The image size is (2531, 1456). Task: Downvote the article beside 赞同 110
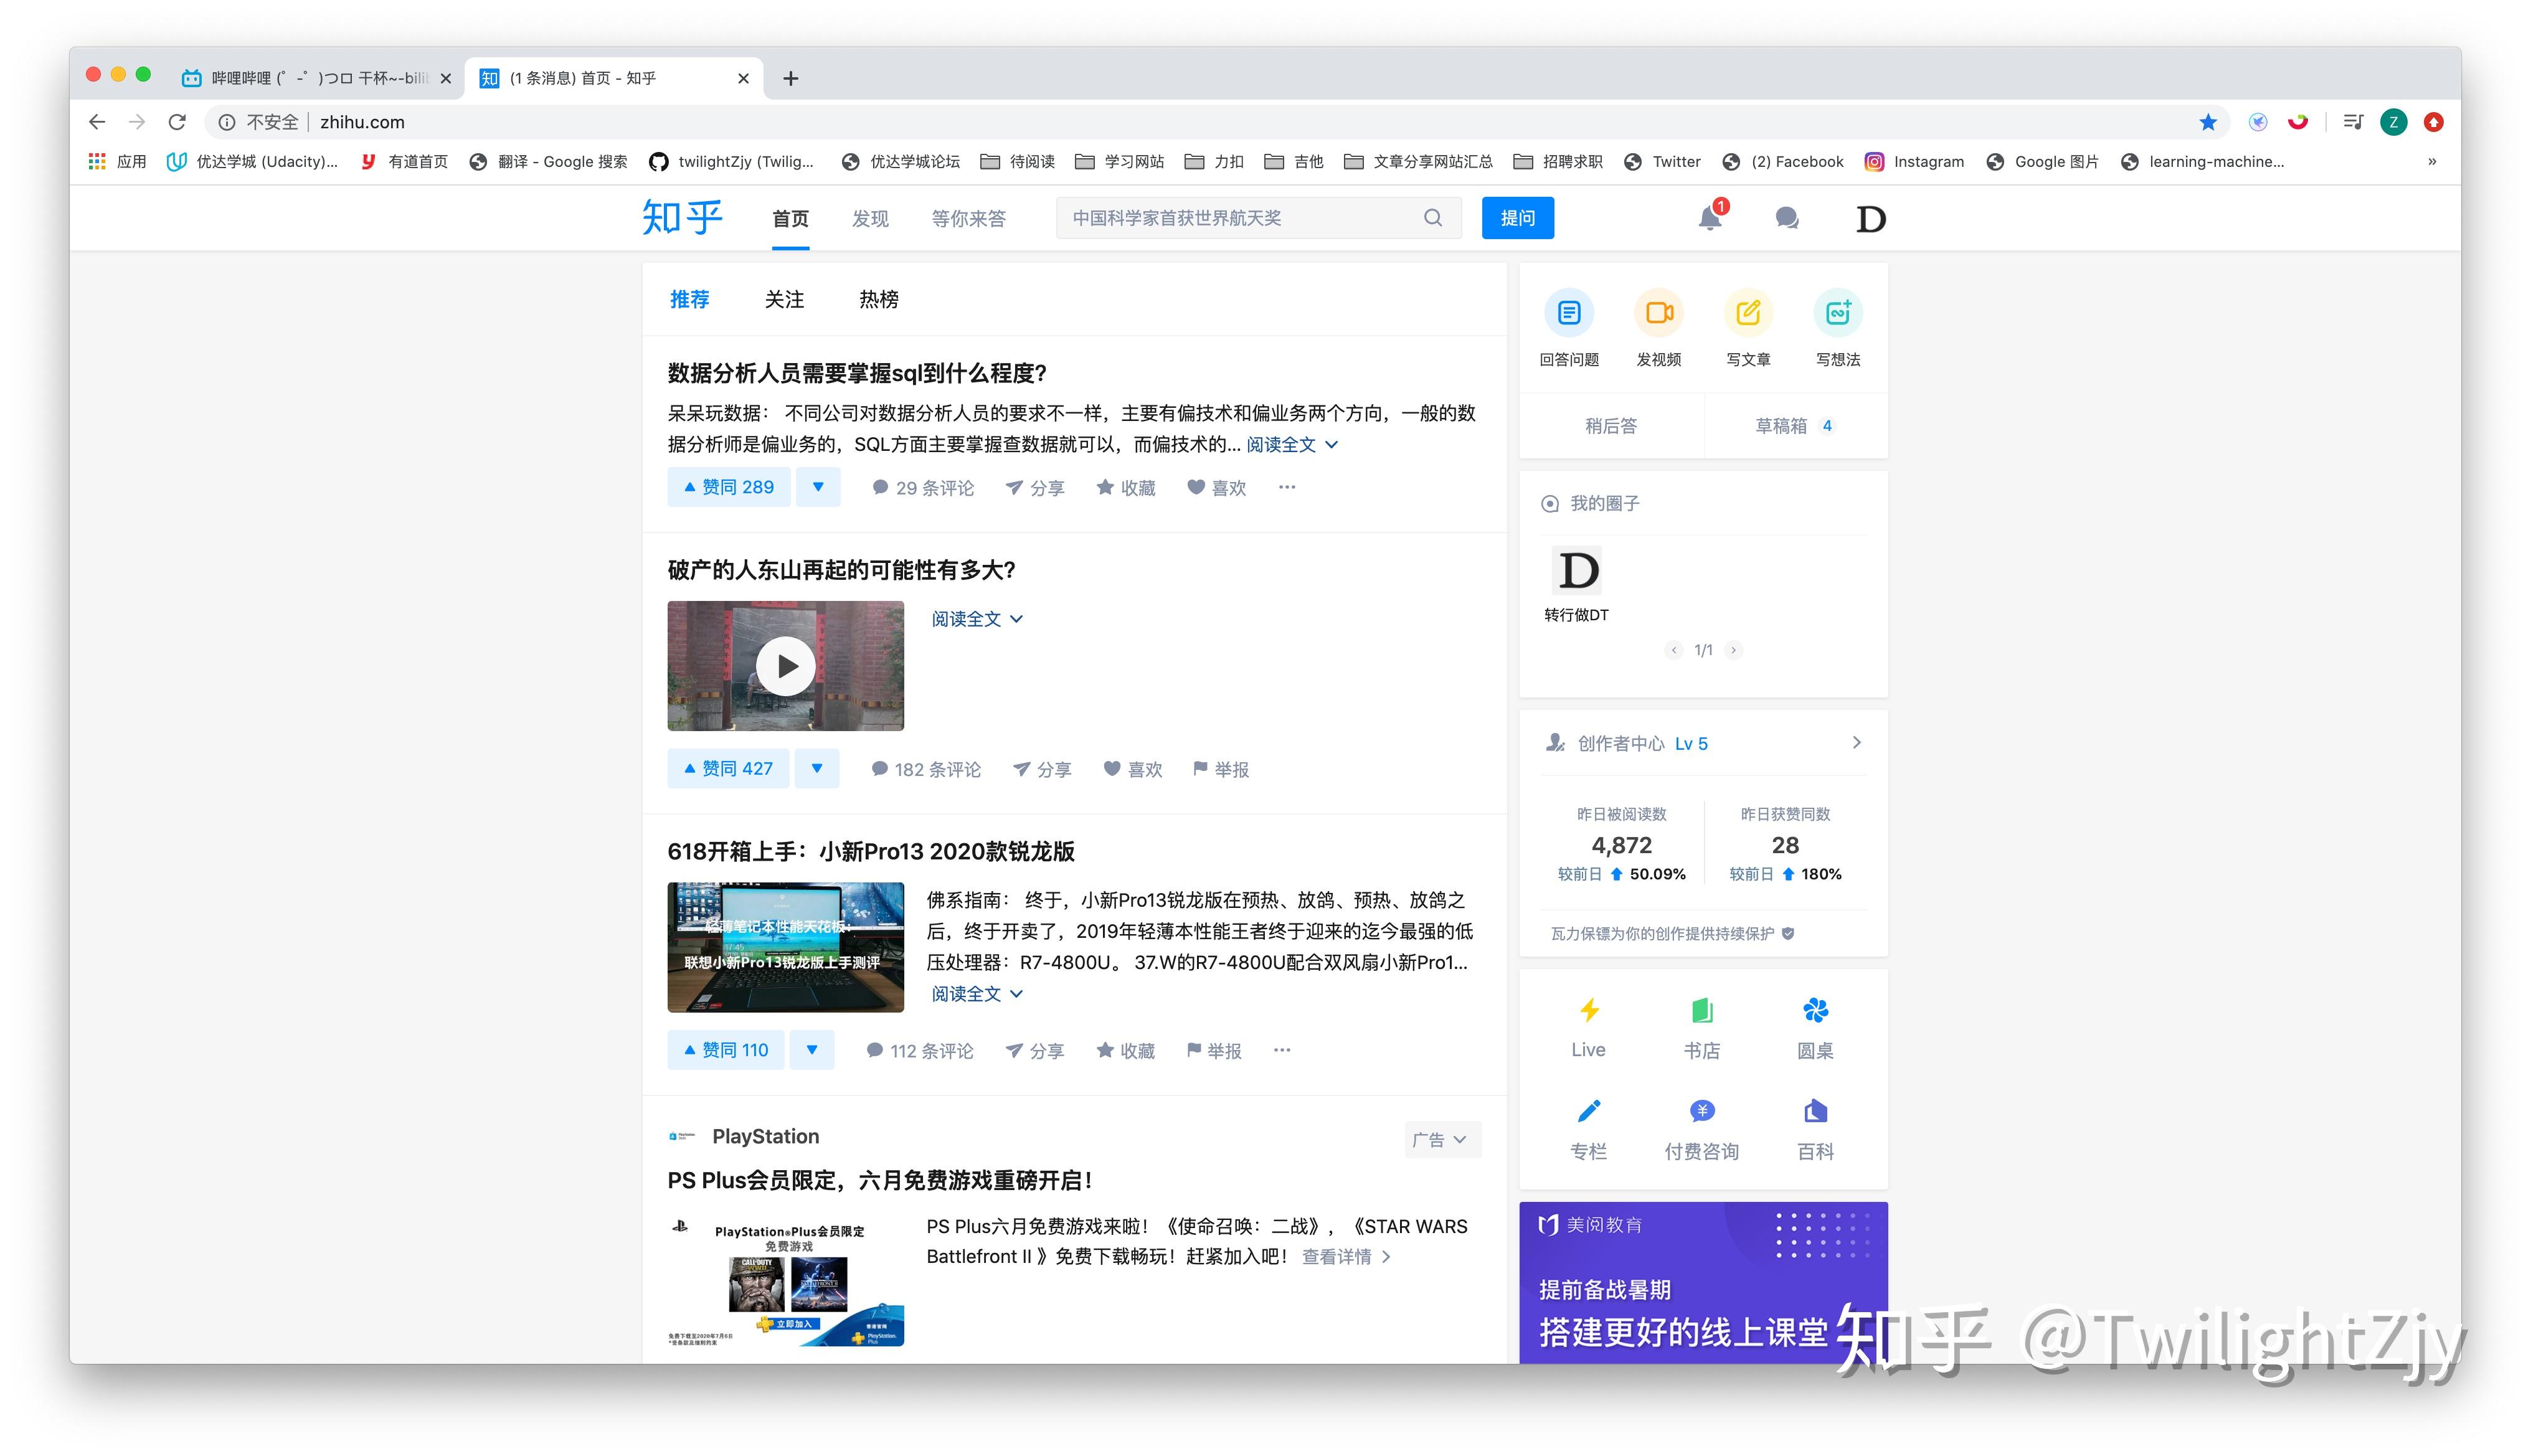(x=812, y=1050)
